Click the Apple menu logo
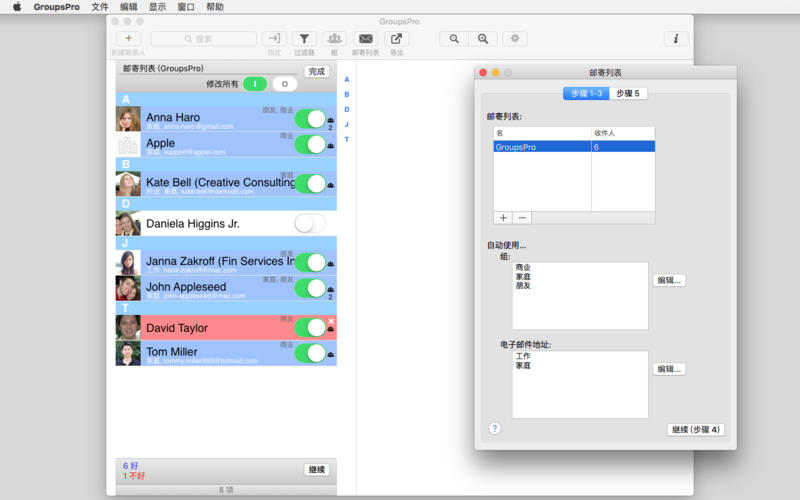 point(17,7)
